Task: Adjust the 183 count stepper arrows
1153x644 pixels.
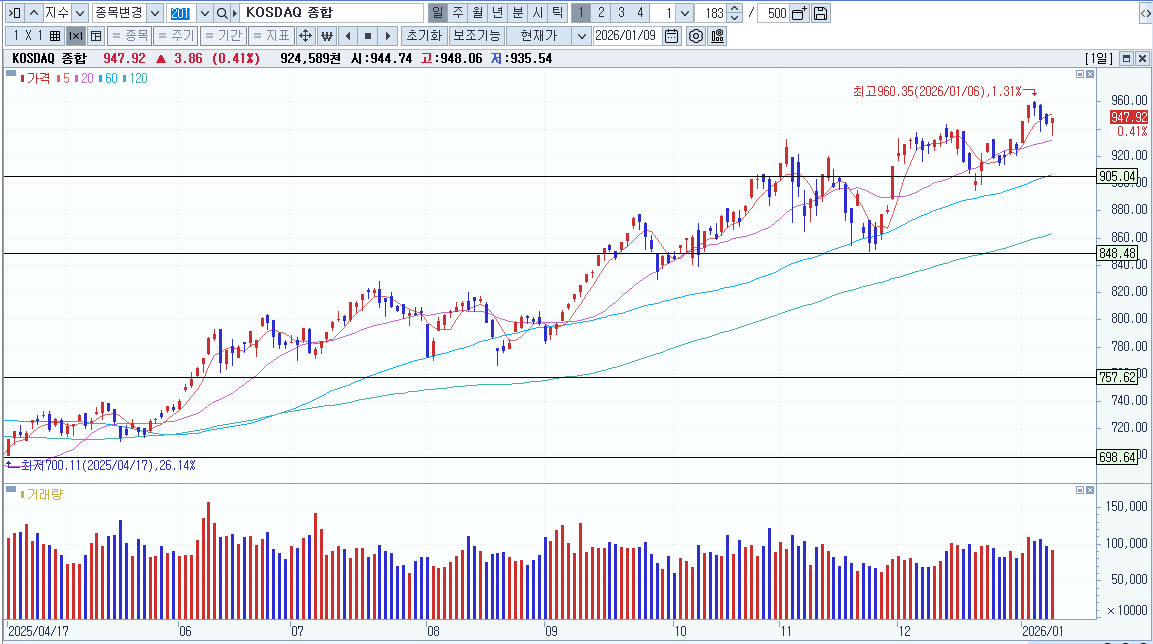Action: coord(734,12)
